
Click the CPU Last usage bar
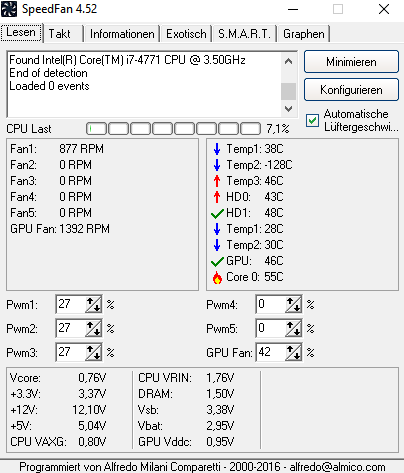pos(173,128)
